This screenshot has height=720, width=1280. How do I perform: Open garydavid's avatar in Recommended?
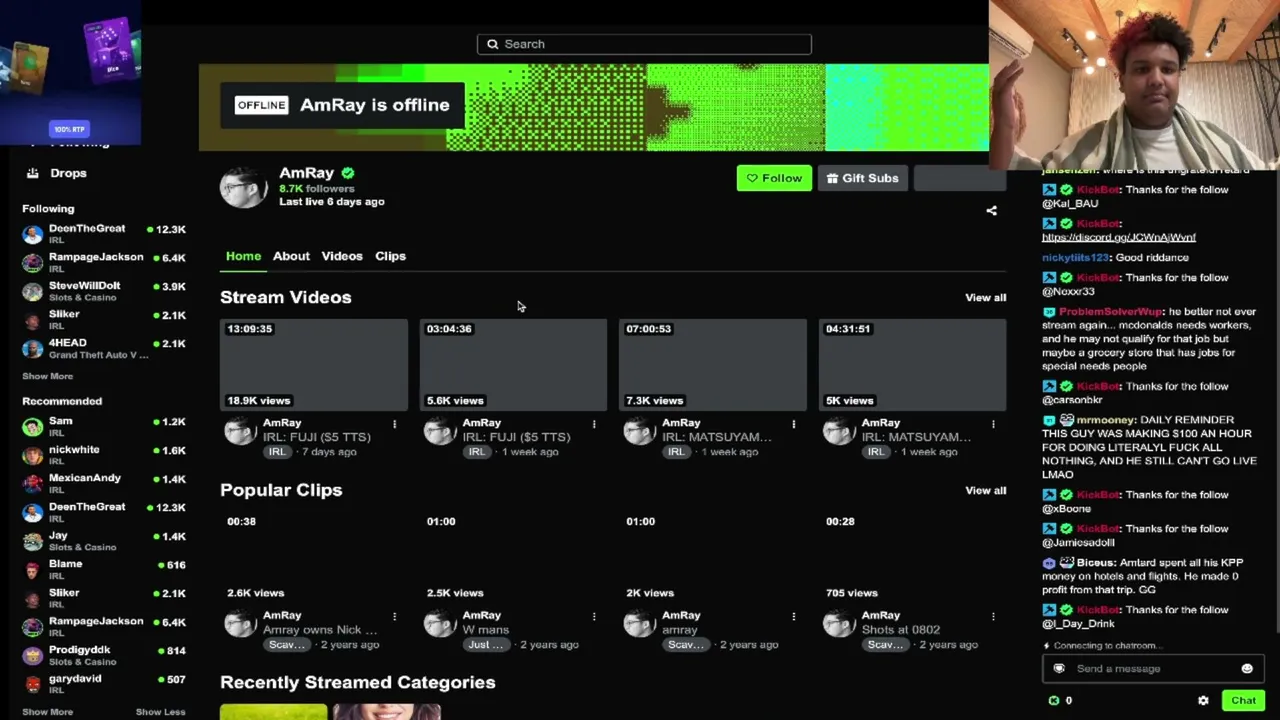33,685
